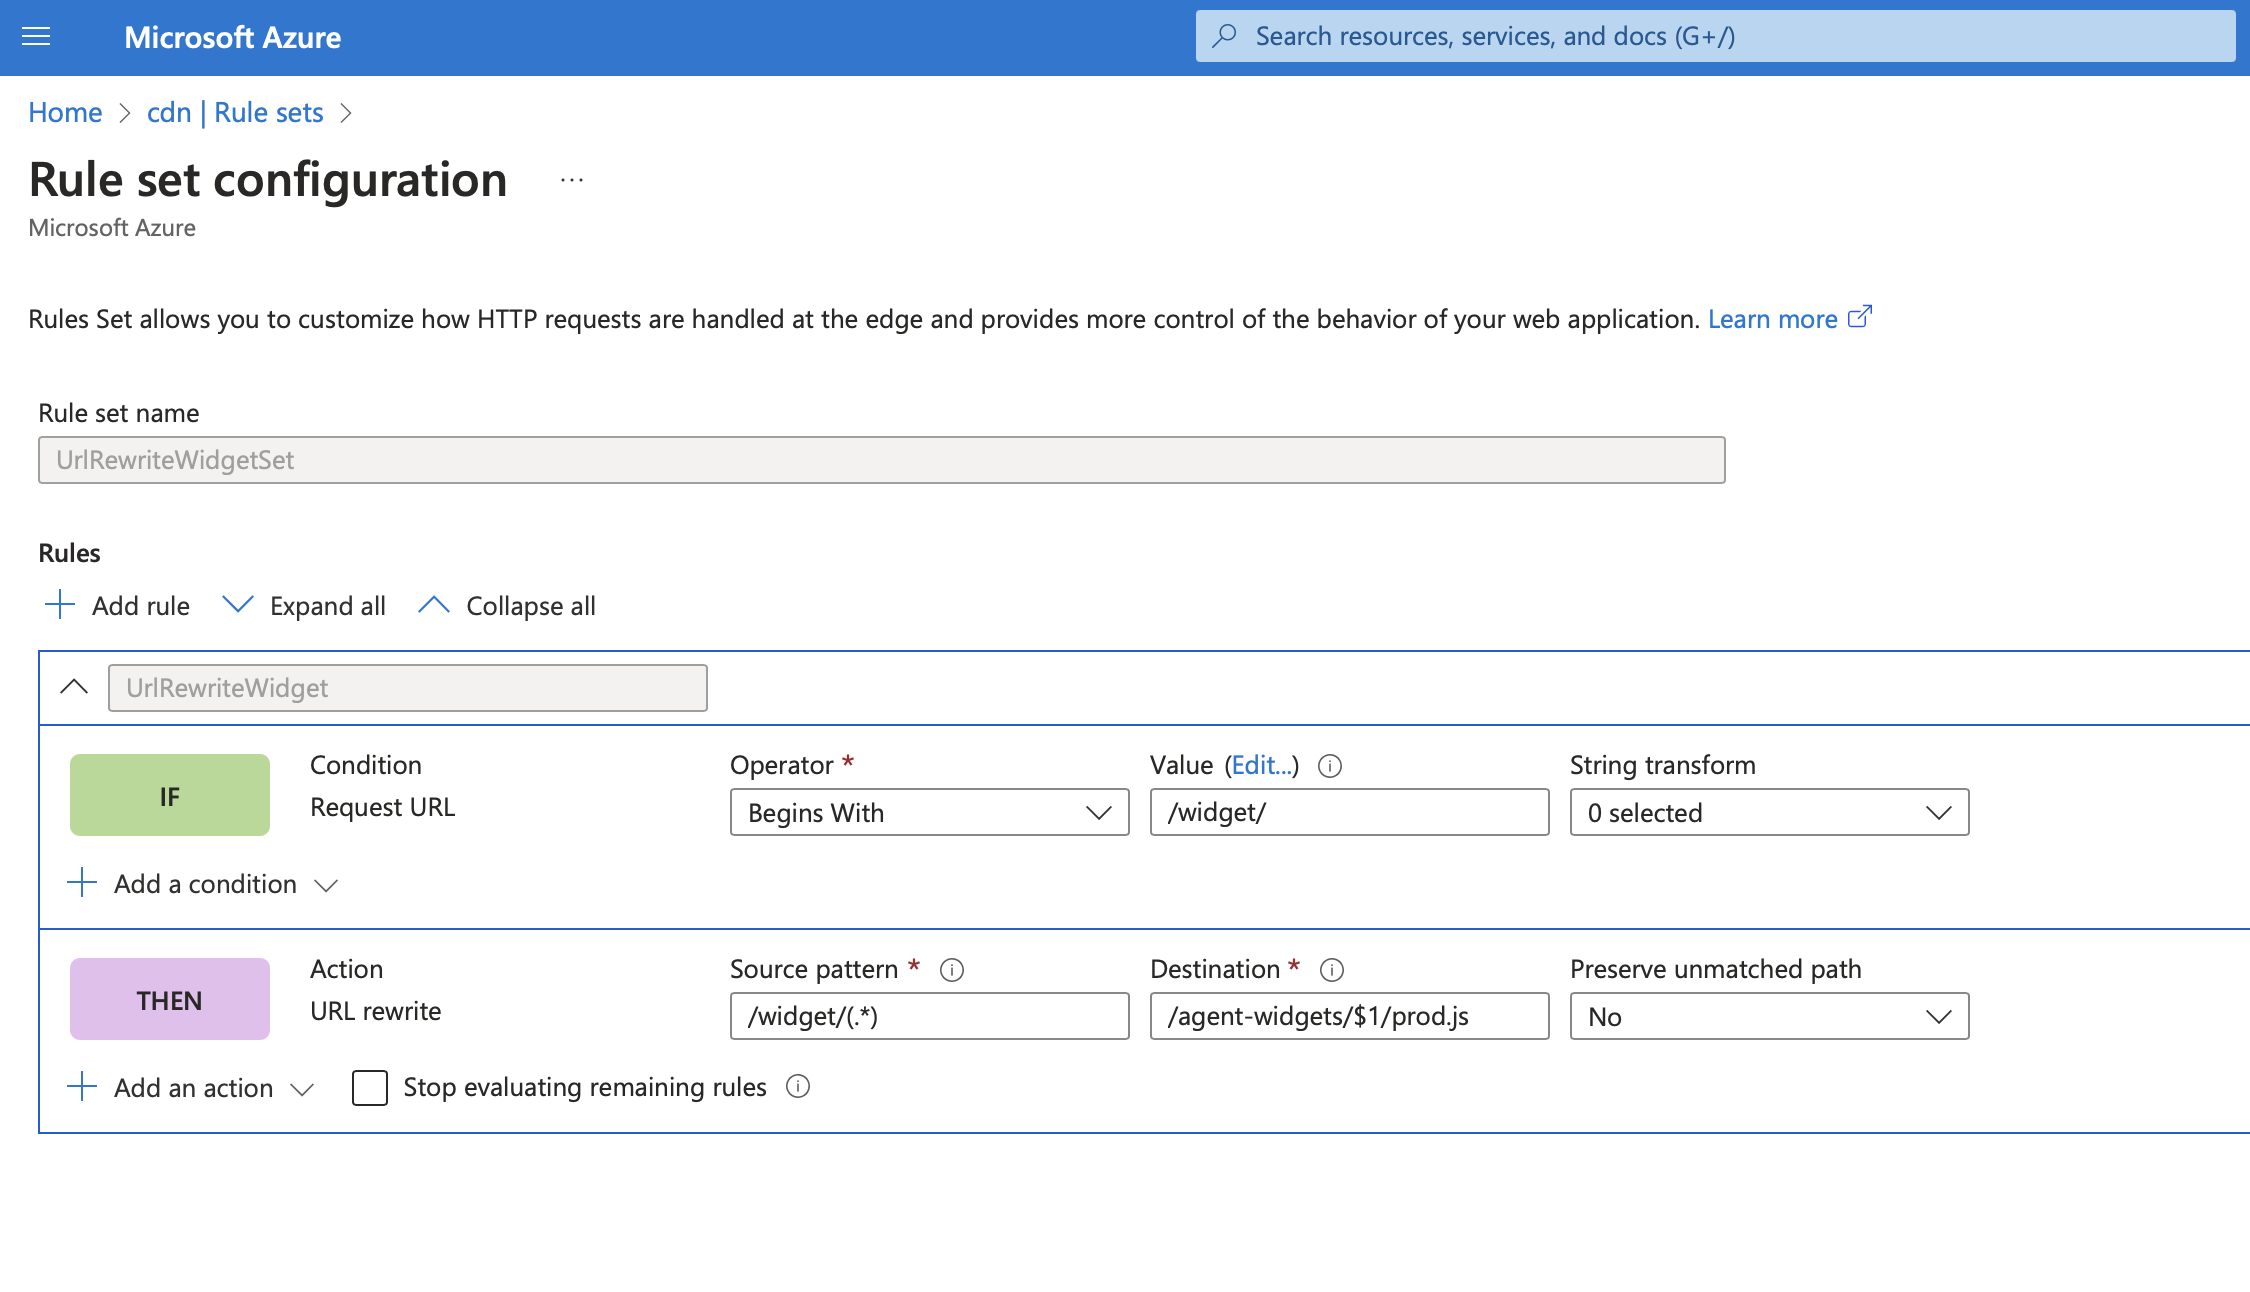Click the Rule set name field

(x=881, y=460)
